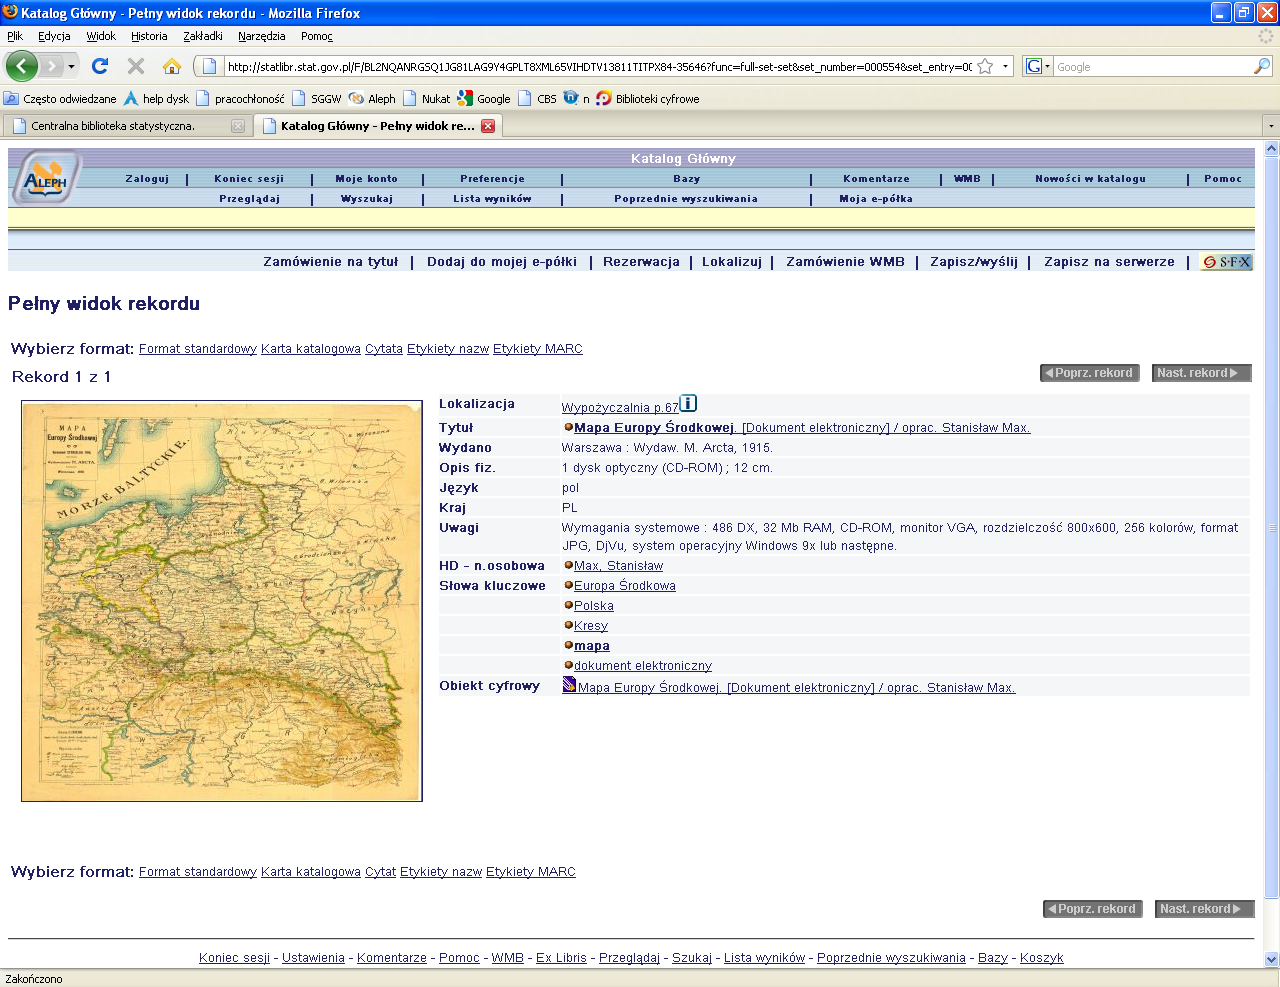The height and width of the screenshot is (987, 1280).
Task: Click the Koszyk footer link
Action: coord(1042,958)
